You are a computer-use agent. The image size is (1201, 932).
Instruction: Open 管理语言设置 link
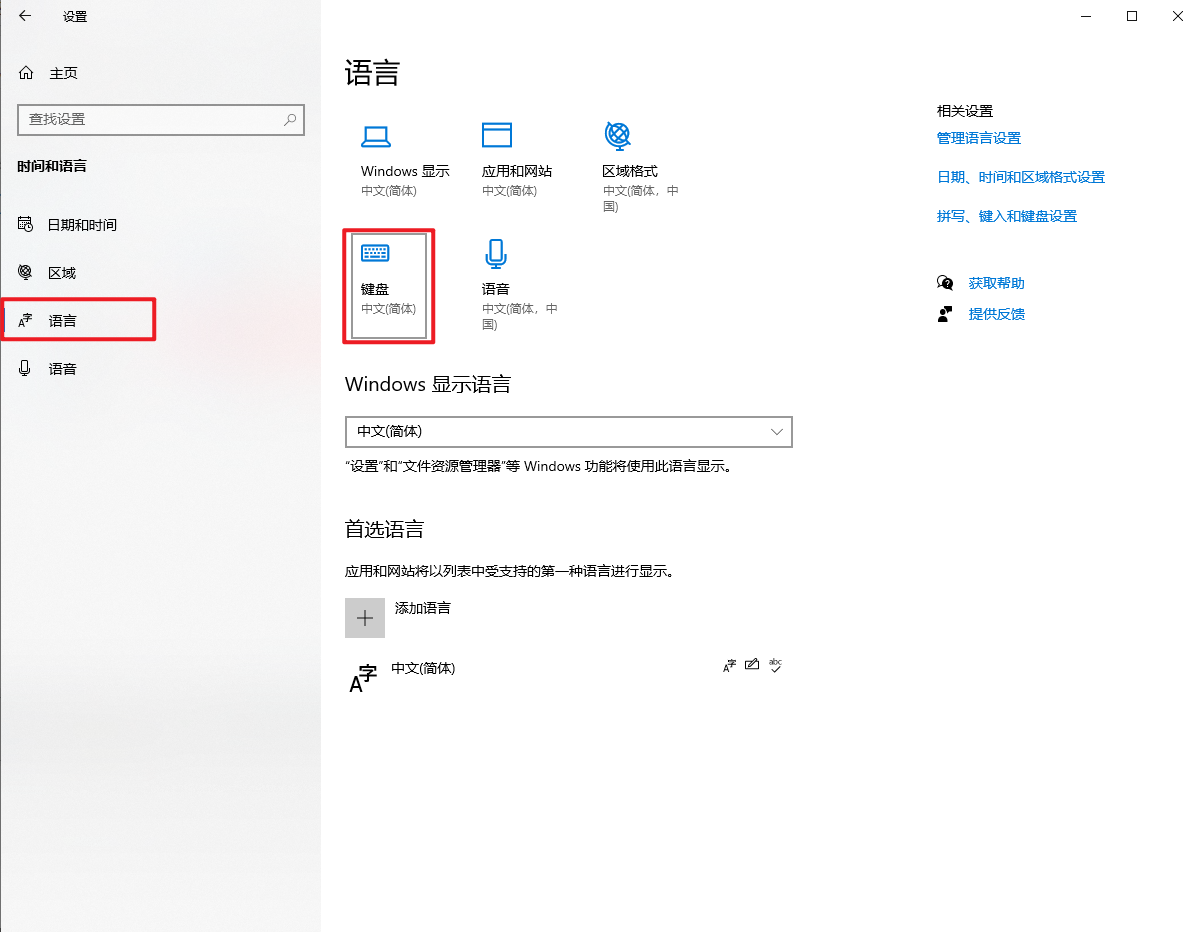(979, 138)
